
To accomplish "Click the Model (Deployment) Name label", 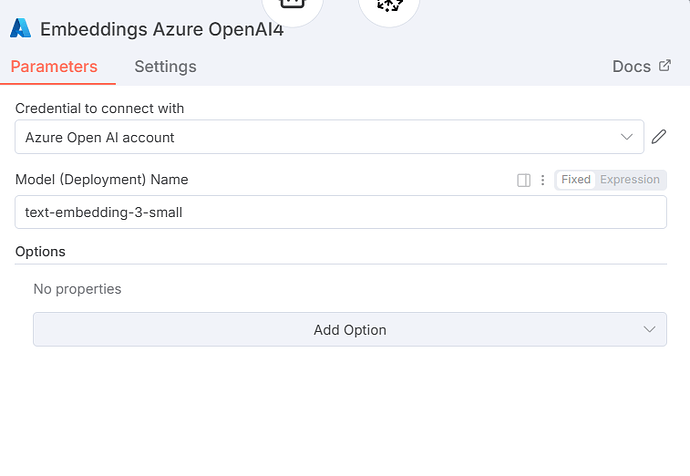I will [x=102, y=180].
